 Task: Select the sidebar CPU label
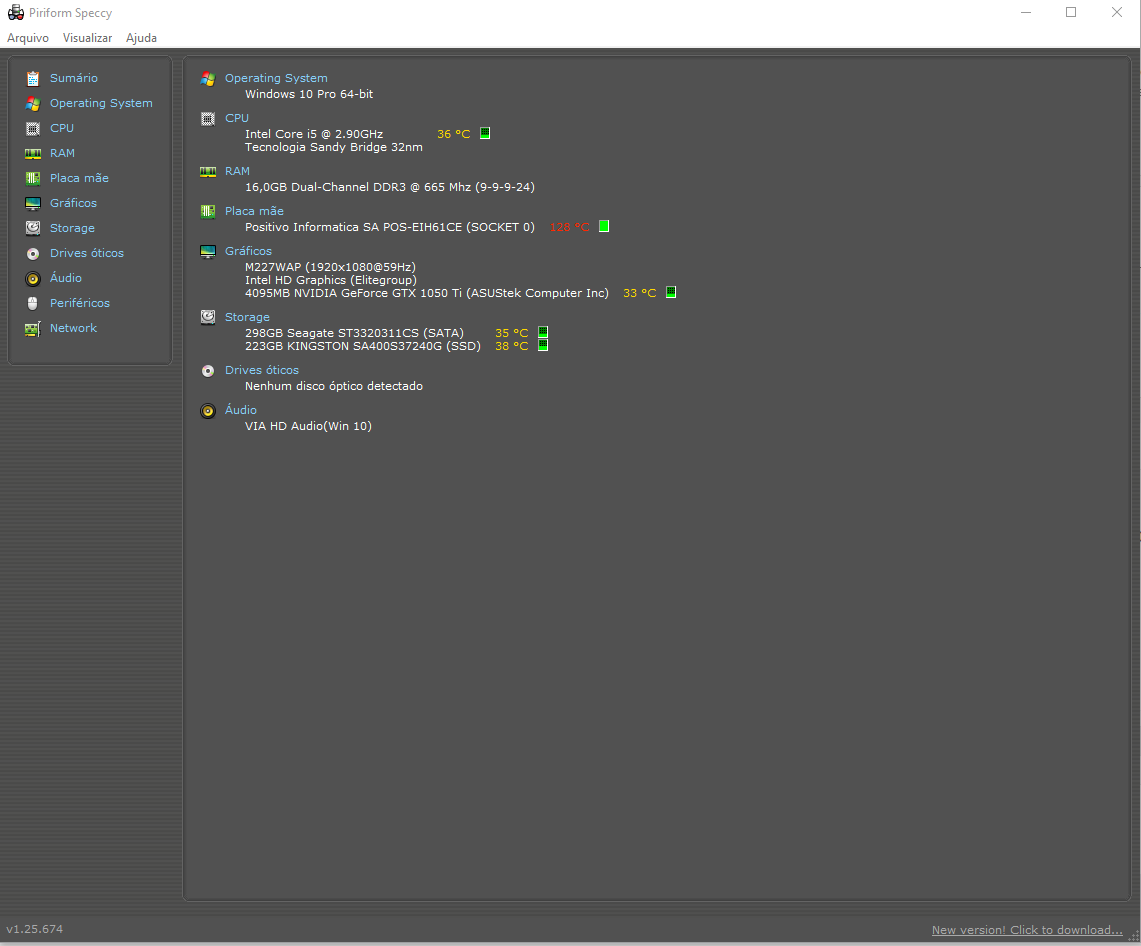pos(62,128)
